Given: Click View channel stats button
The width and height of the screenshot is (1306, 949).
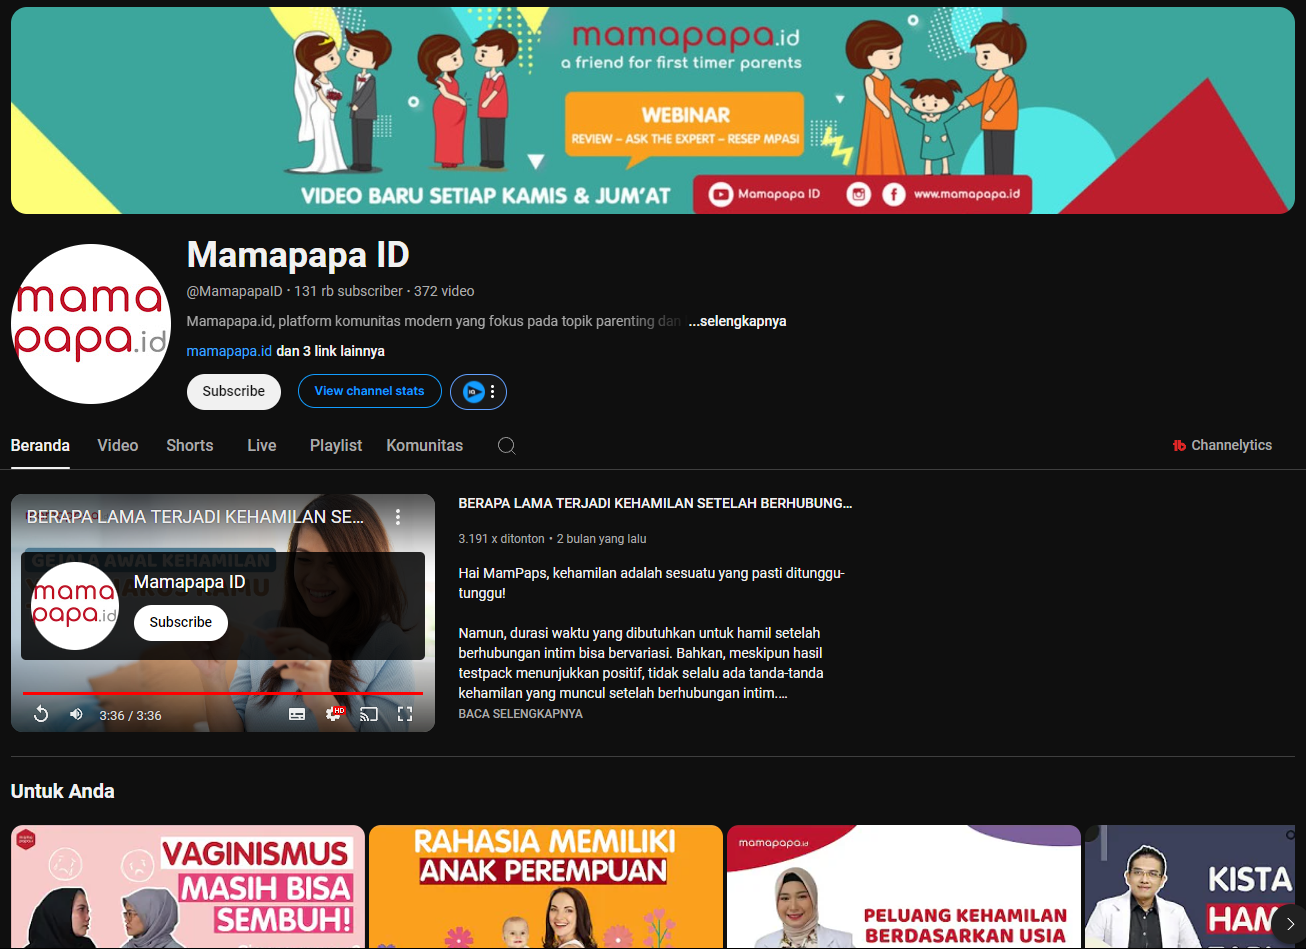Looking at the screenshot, I should point(369,392).
